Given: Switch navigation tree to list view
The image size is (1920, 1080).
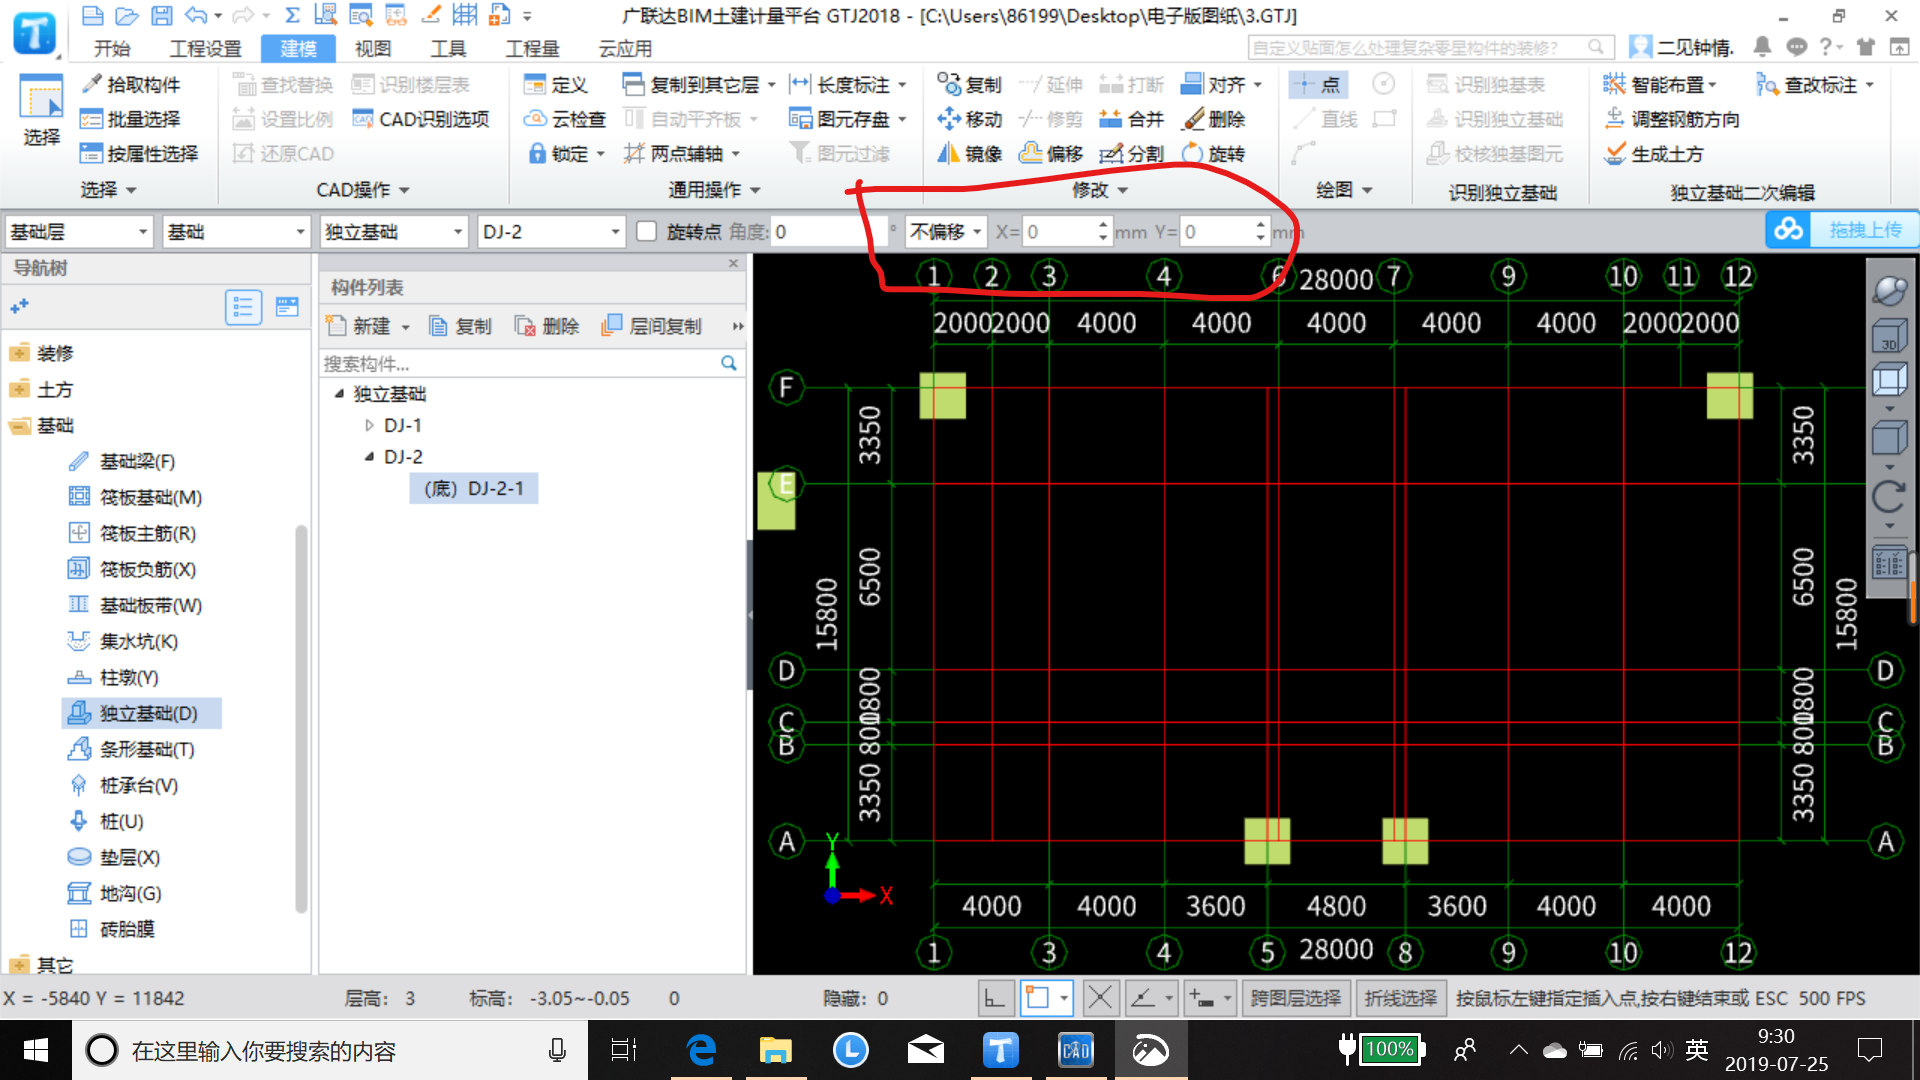Looking at the screenshot, I should point(243,307).
